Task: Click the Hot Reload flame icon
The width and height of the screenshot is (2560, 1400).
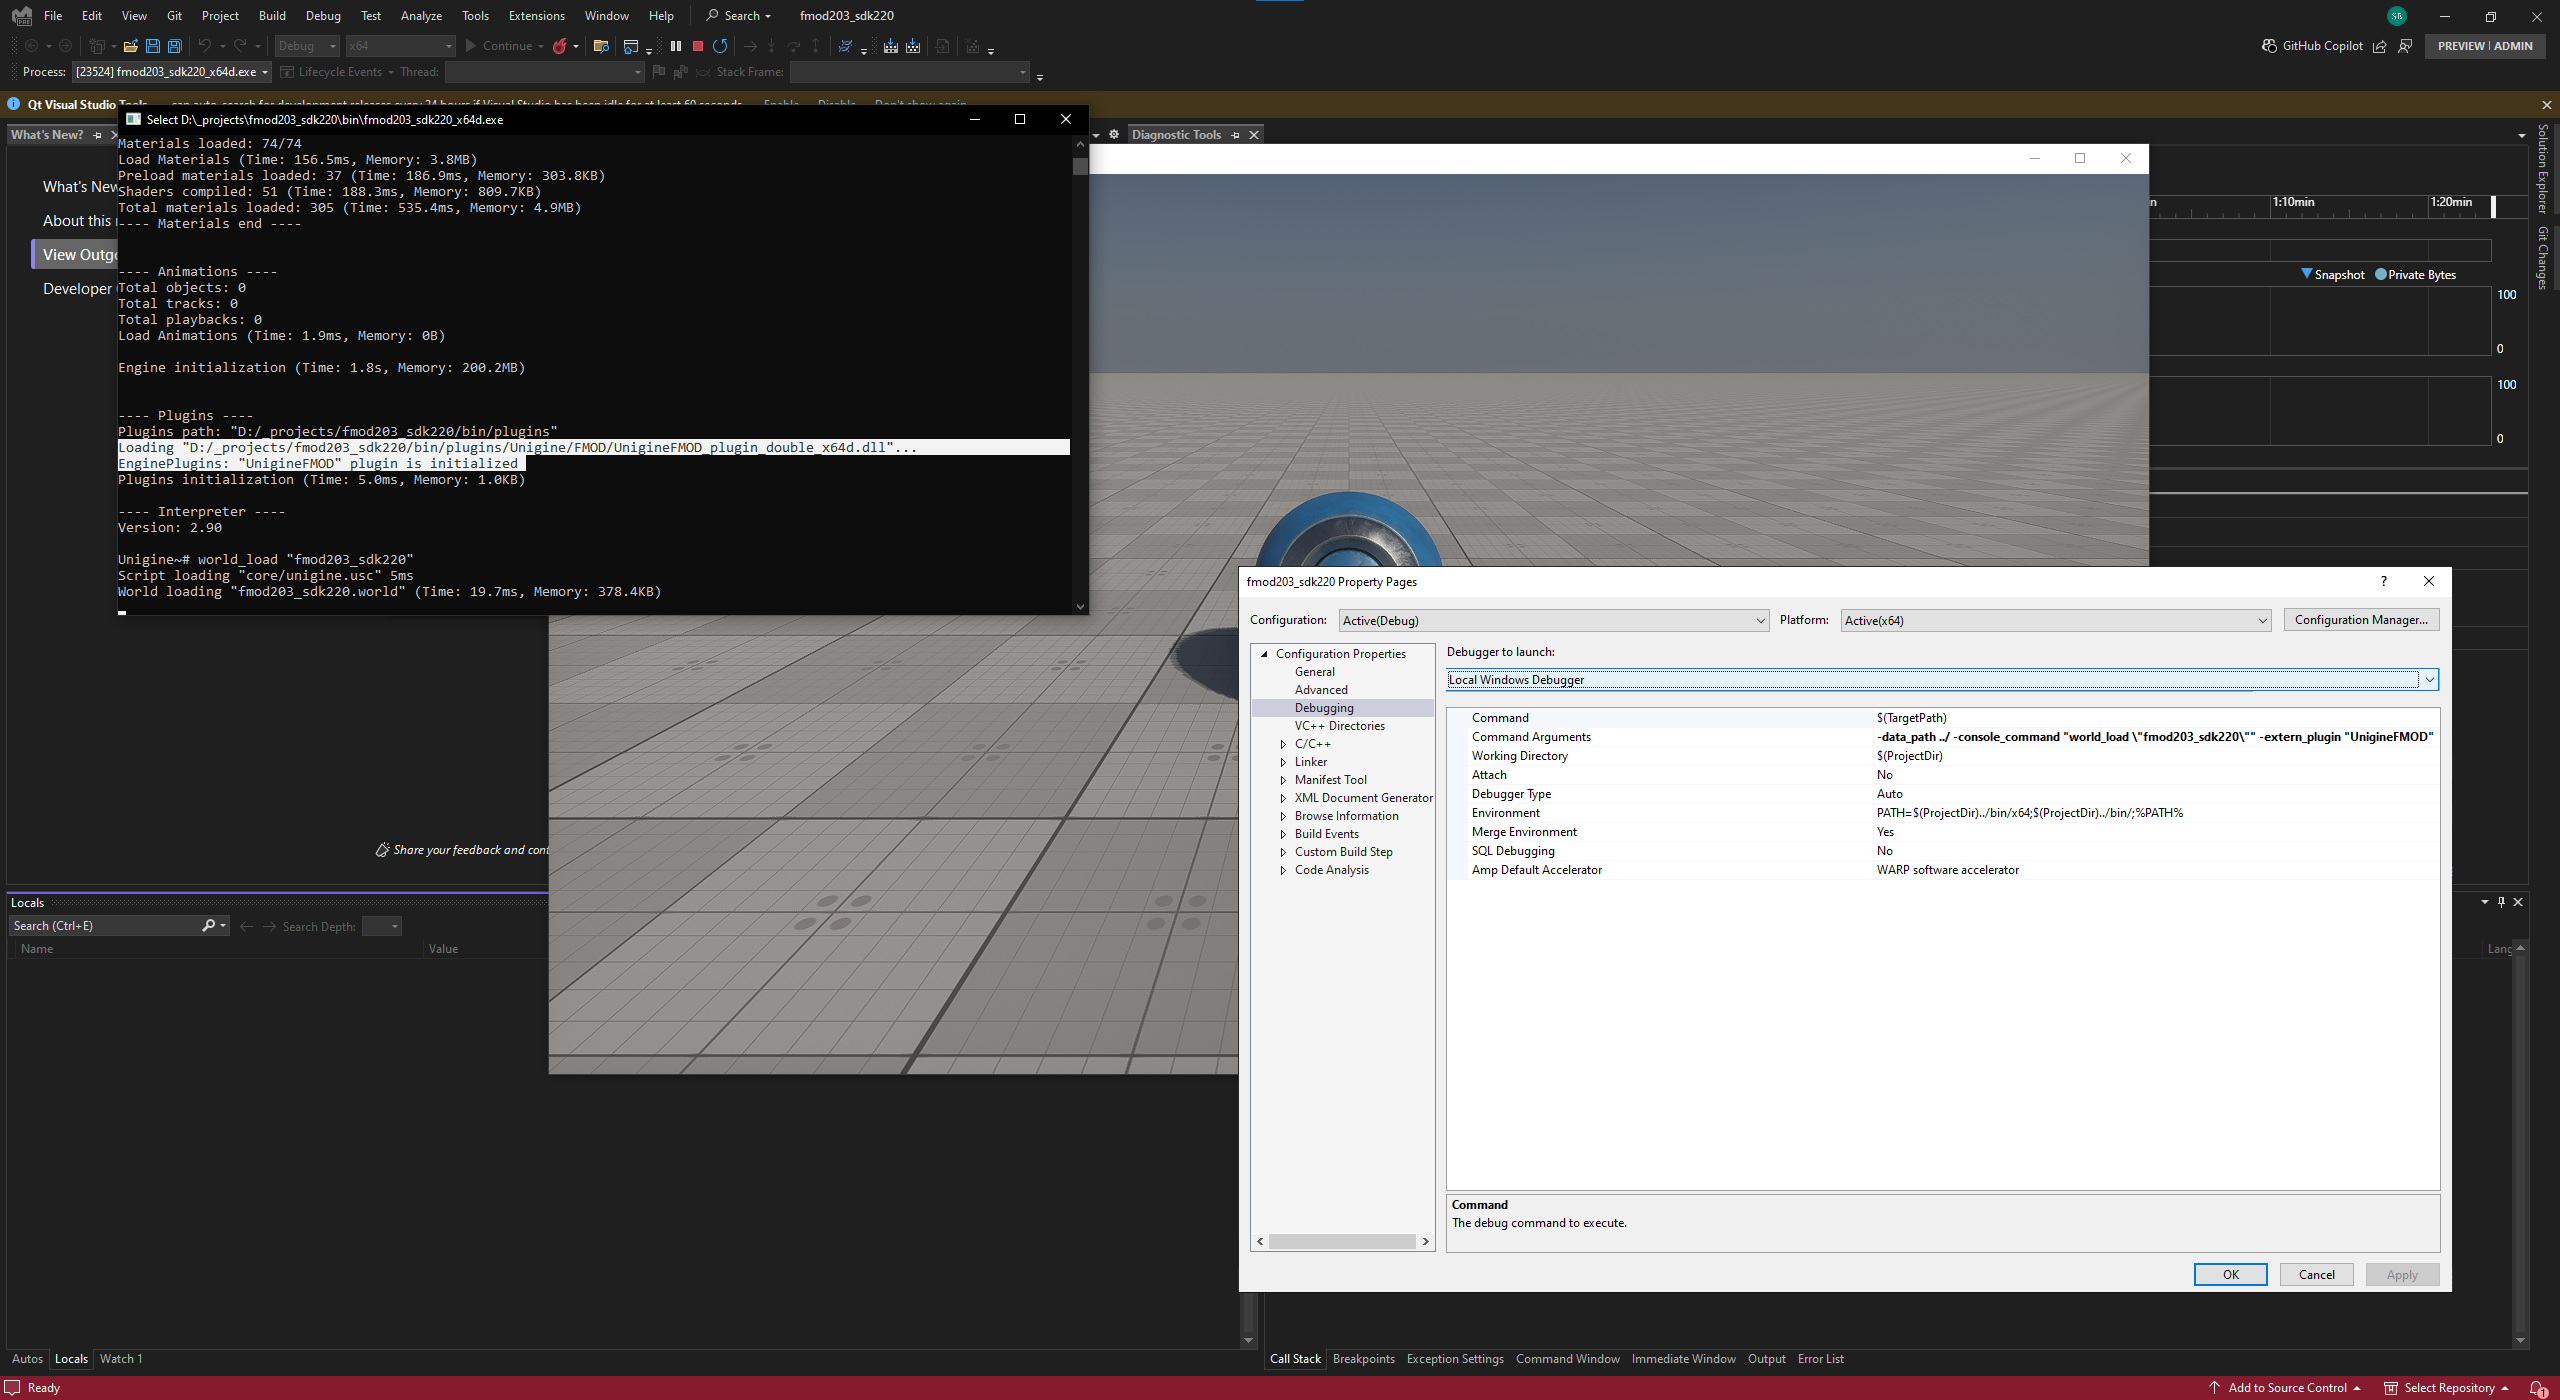Action: tap(560, 46)
